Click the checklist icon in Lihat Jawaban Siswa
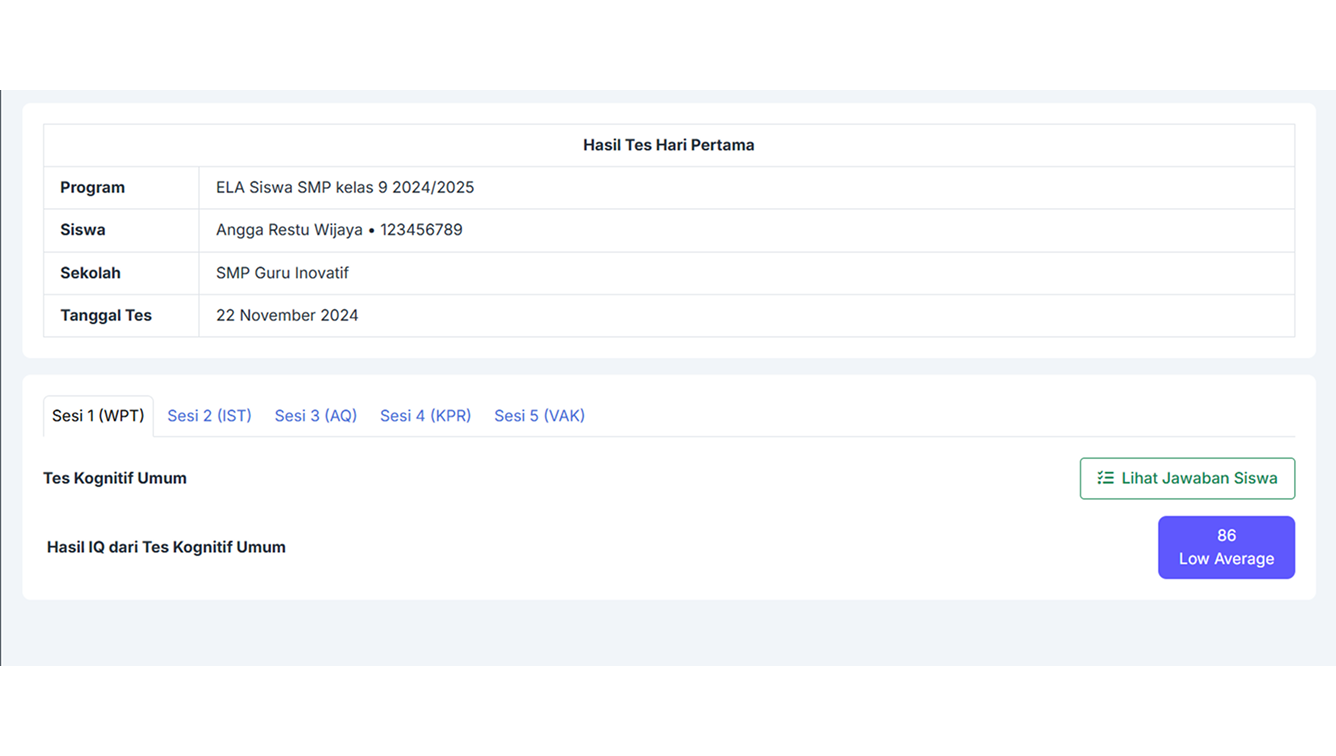The image size is (1336, 756). tap(1105, 478)
